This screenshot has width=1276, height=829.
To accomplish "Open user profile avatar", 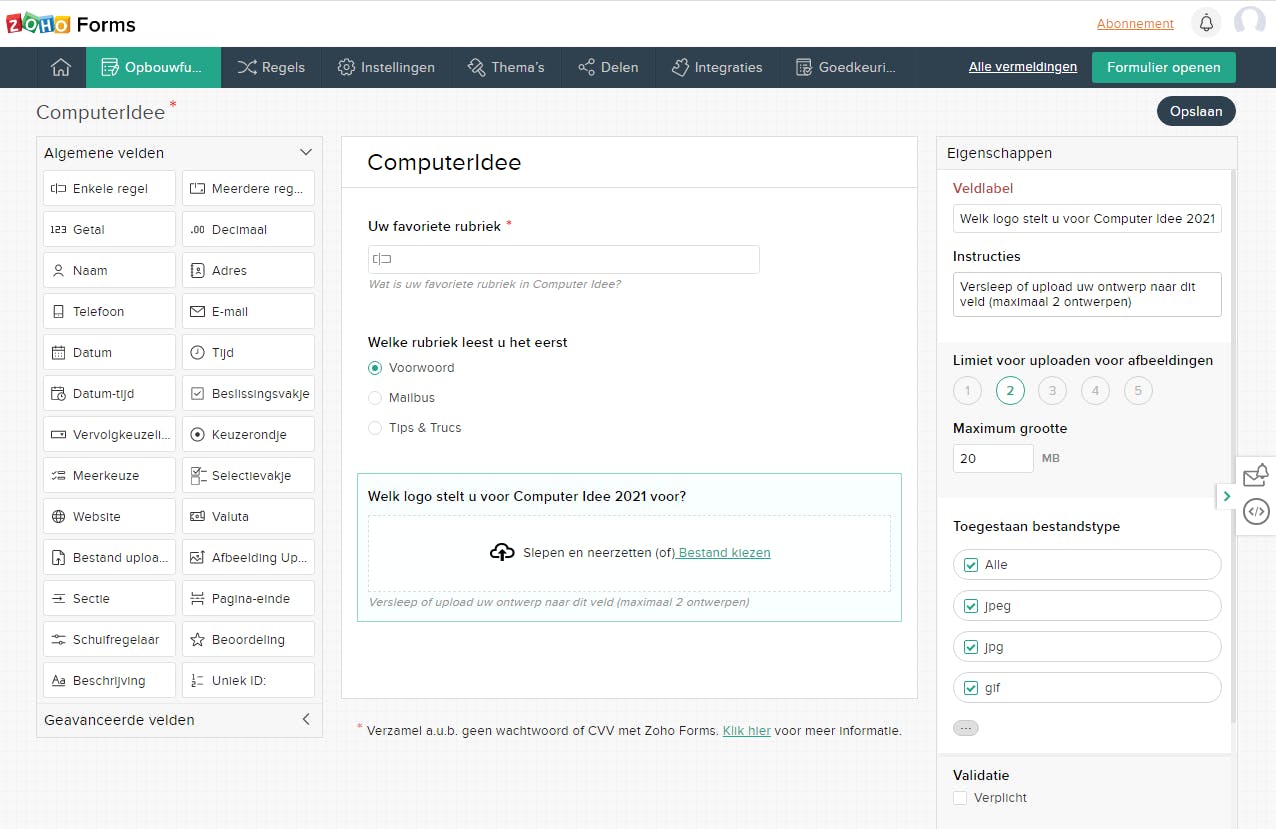I will tap(1250, 23).
